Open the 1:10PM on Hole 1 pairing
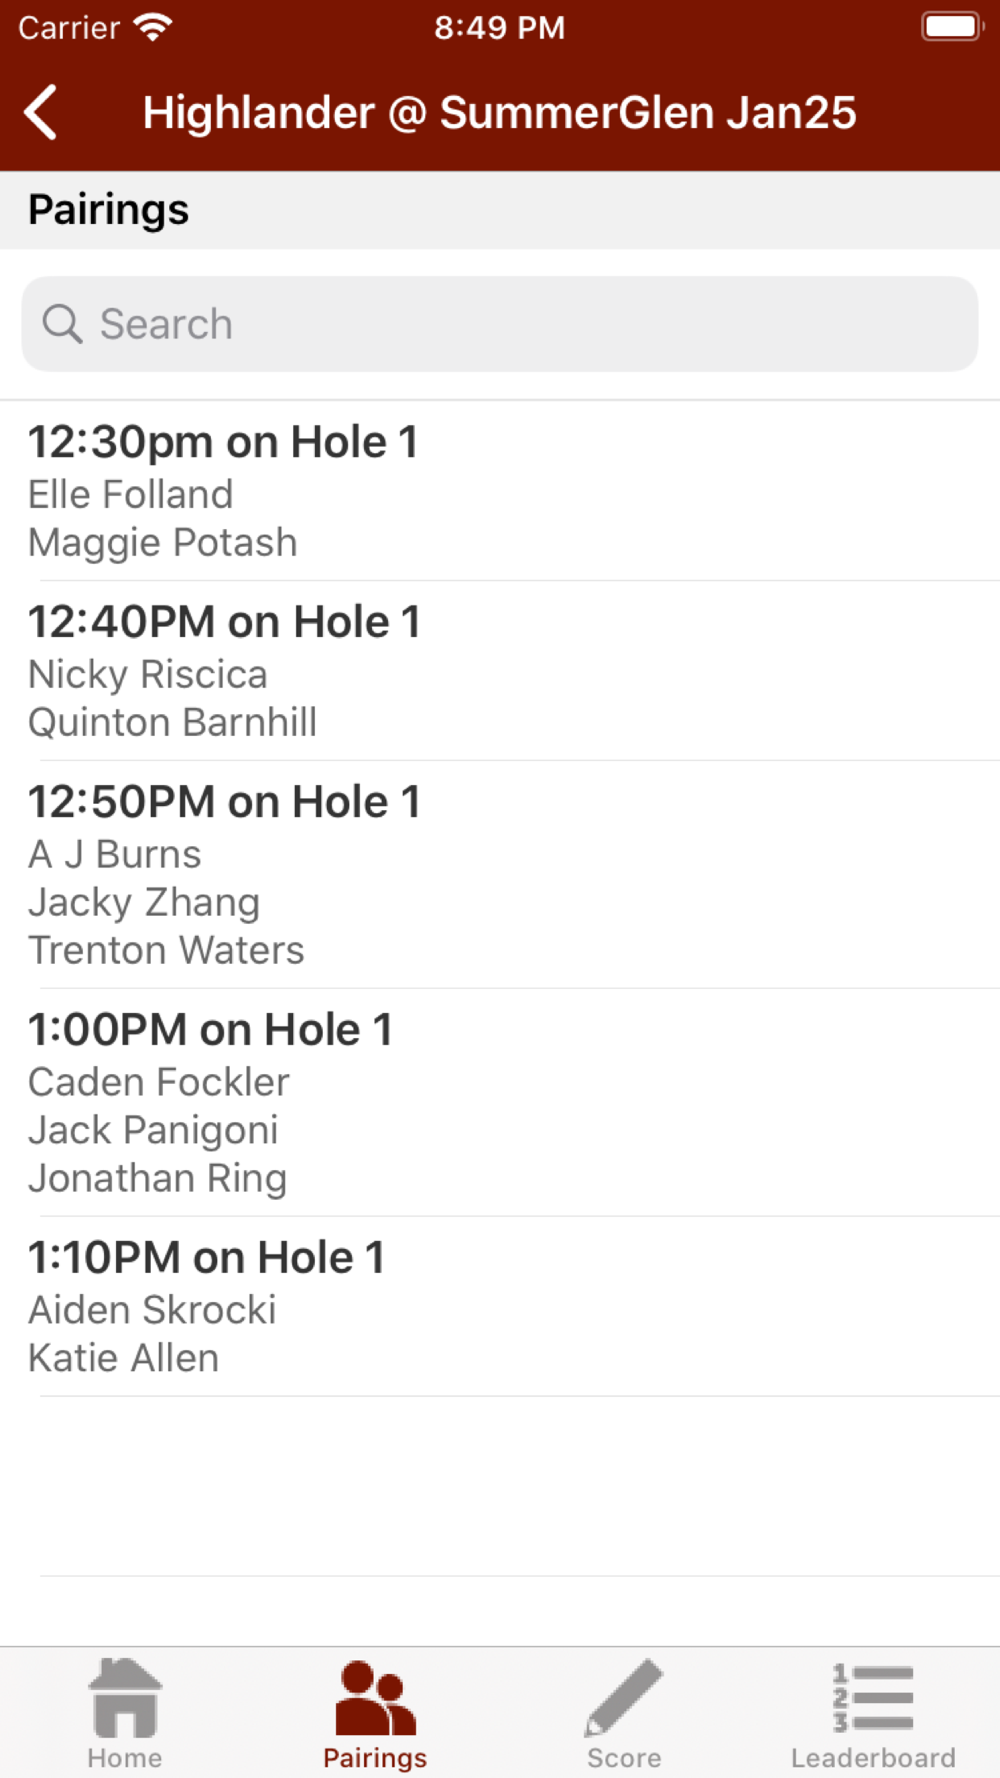 click(500, 1307)
